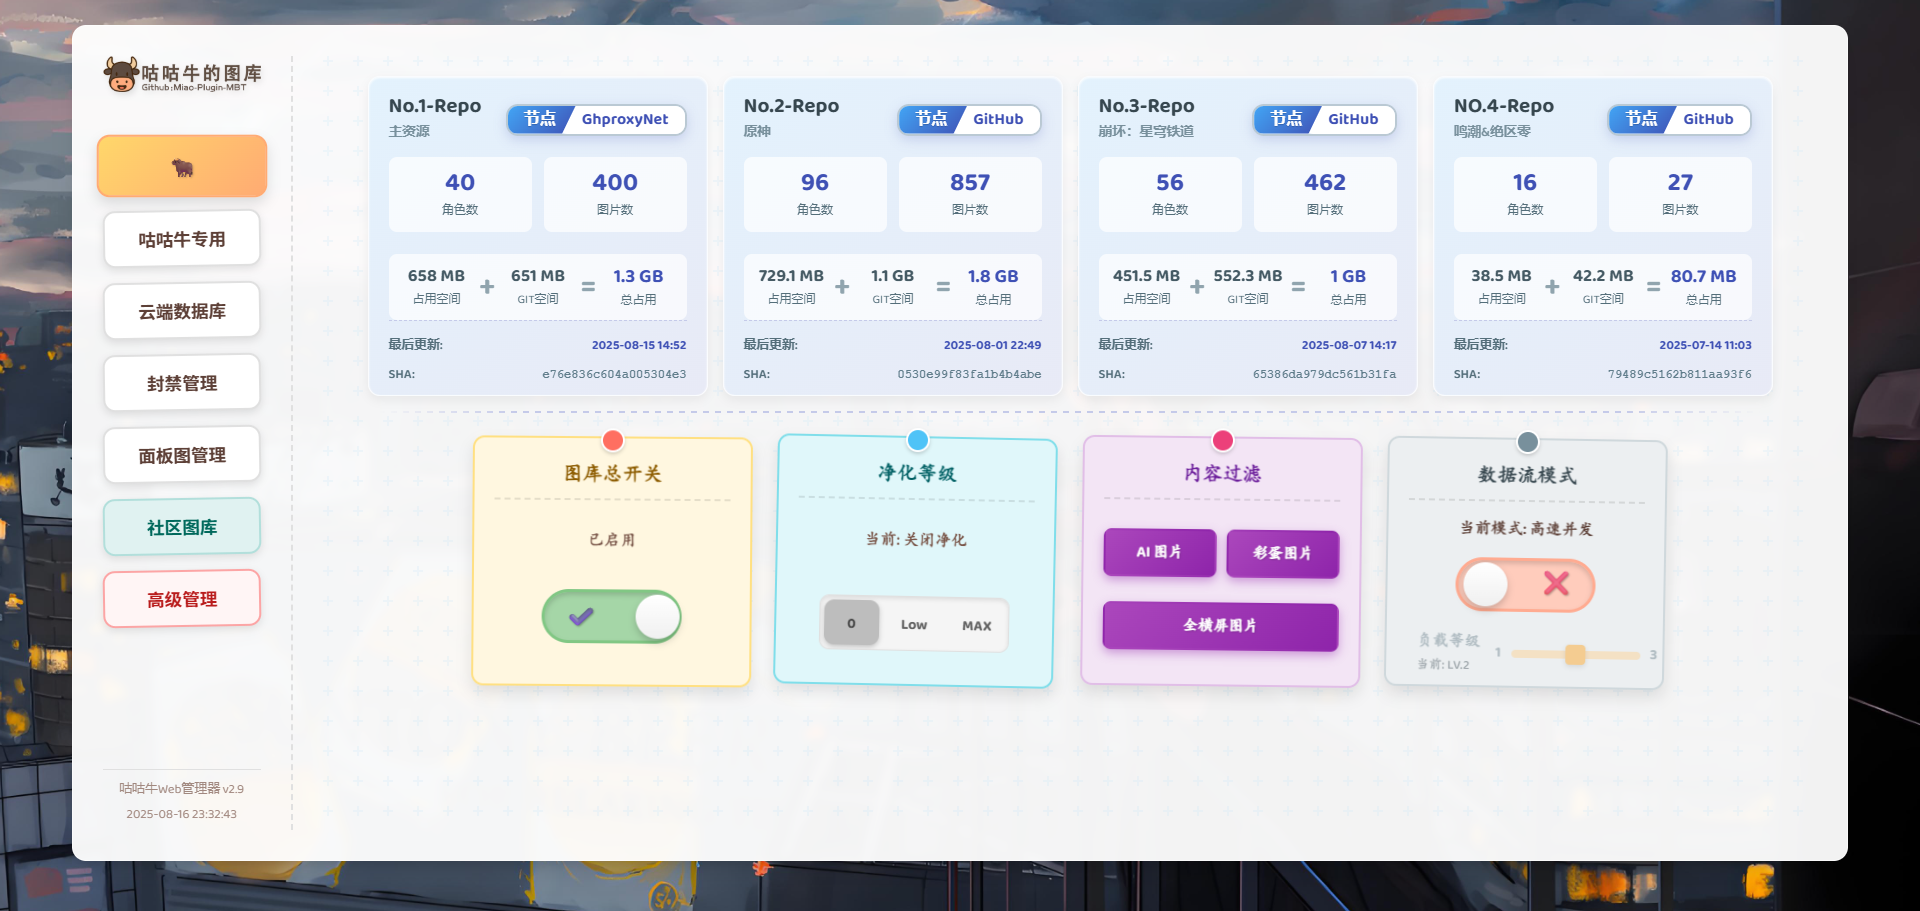Click the 当前模式: 高速并发 status text
Screen dimensions: 1920x911
coord(1526,528)
